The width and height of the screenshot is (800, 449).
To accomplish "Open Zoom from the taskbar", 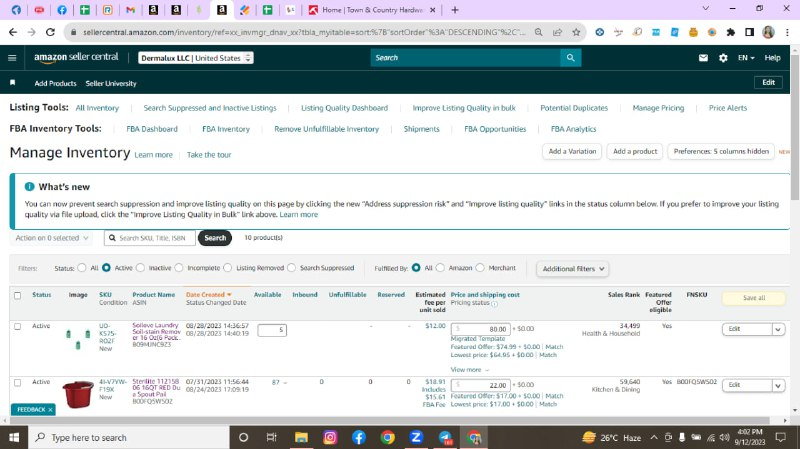I will pos(416,437).
